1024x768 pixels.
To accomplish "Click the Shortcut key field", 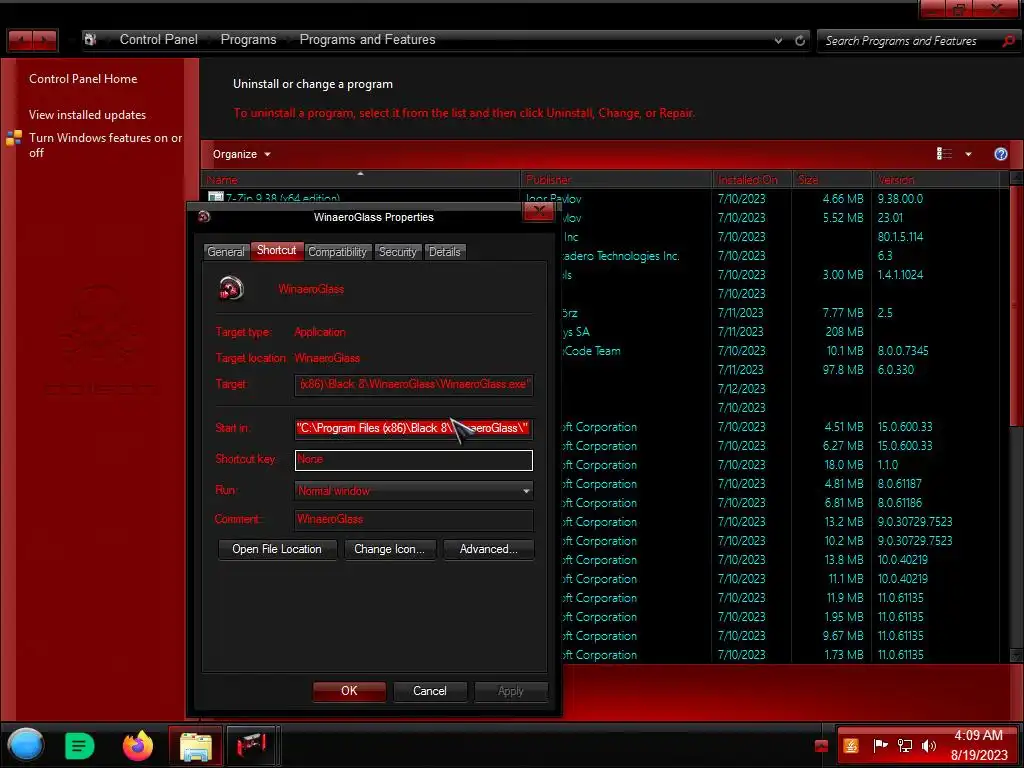I will click(x=413, y=460).
